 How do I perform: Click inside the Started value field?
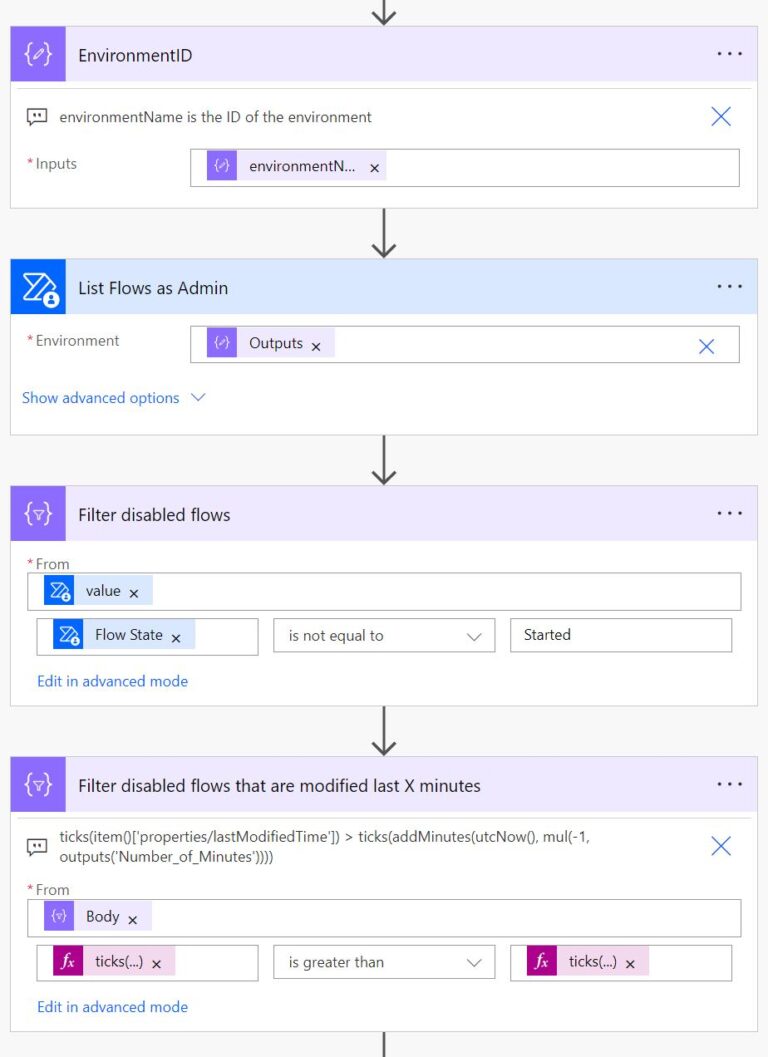(620, 635)
